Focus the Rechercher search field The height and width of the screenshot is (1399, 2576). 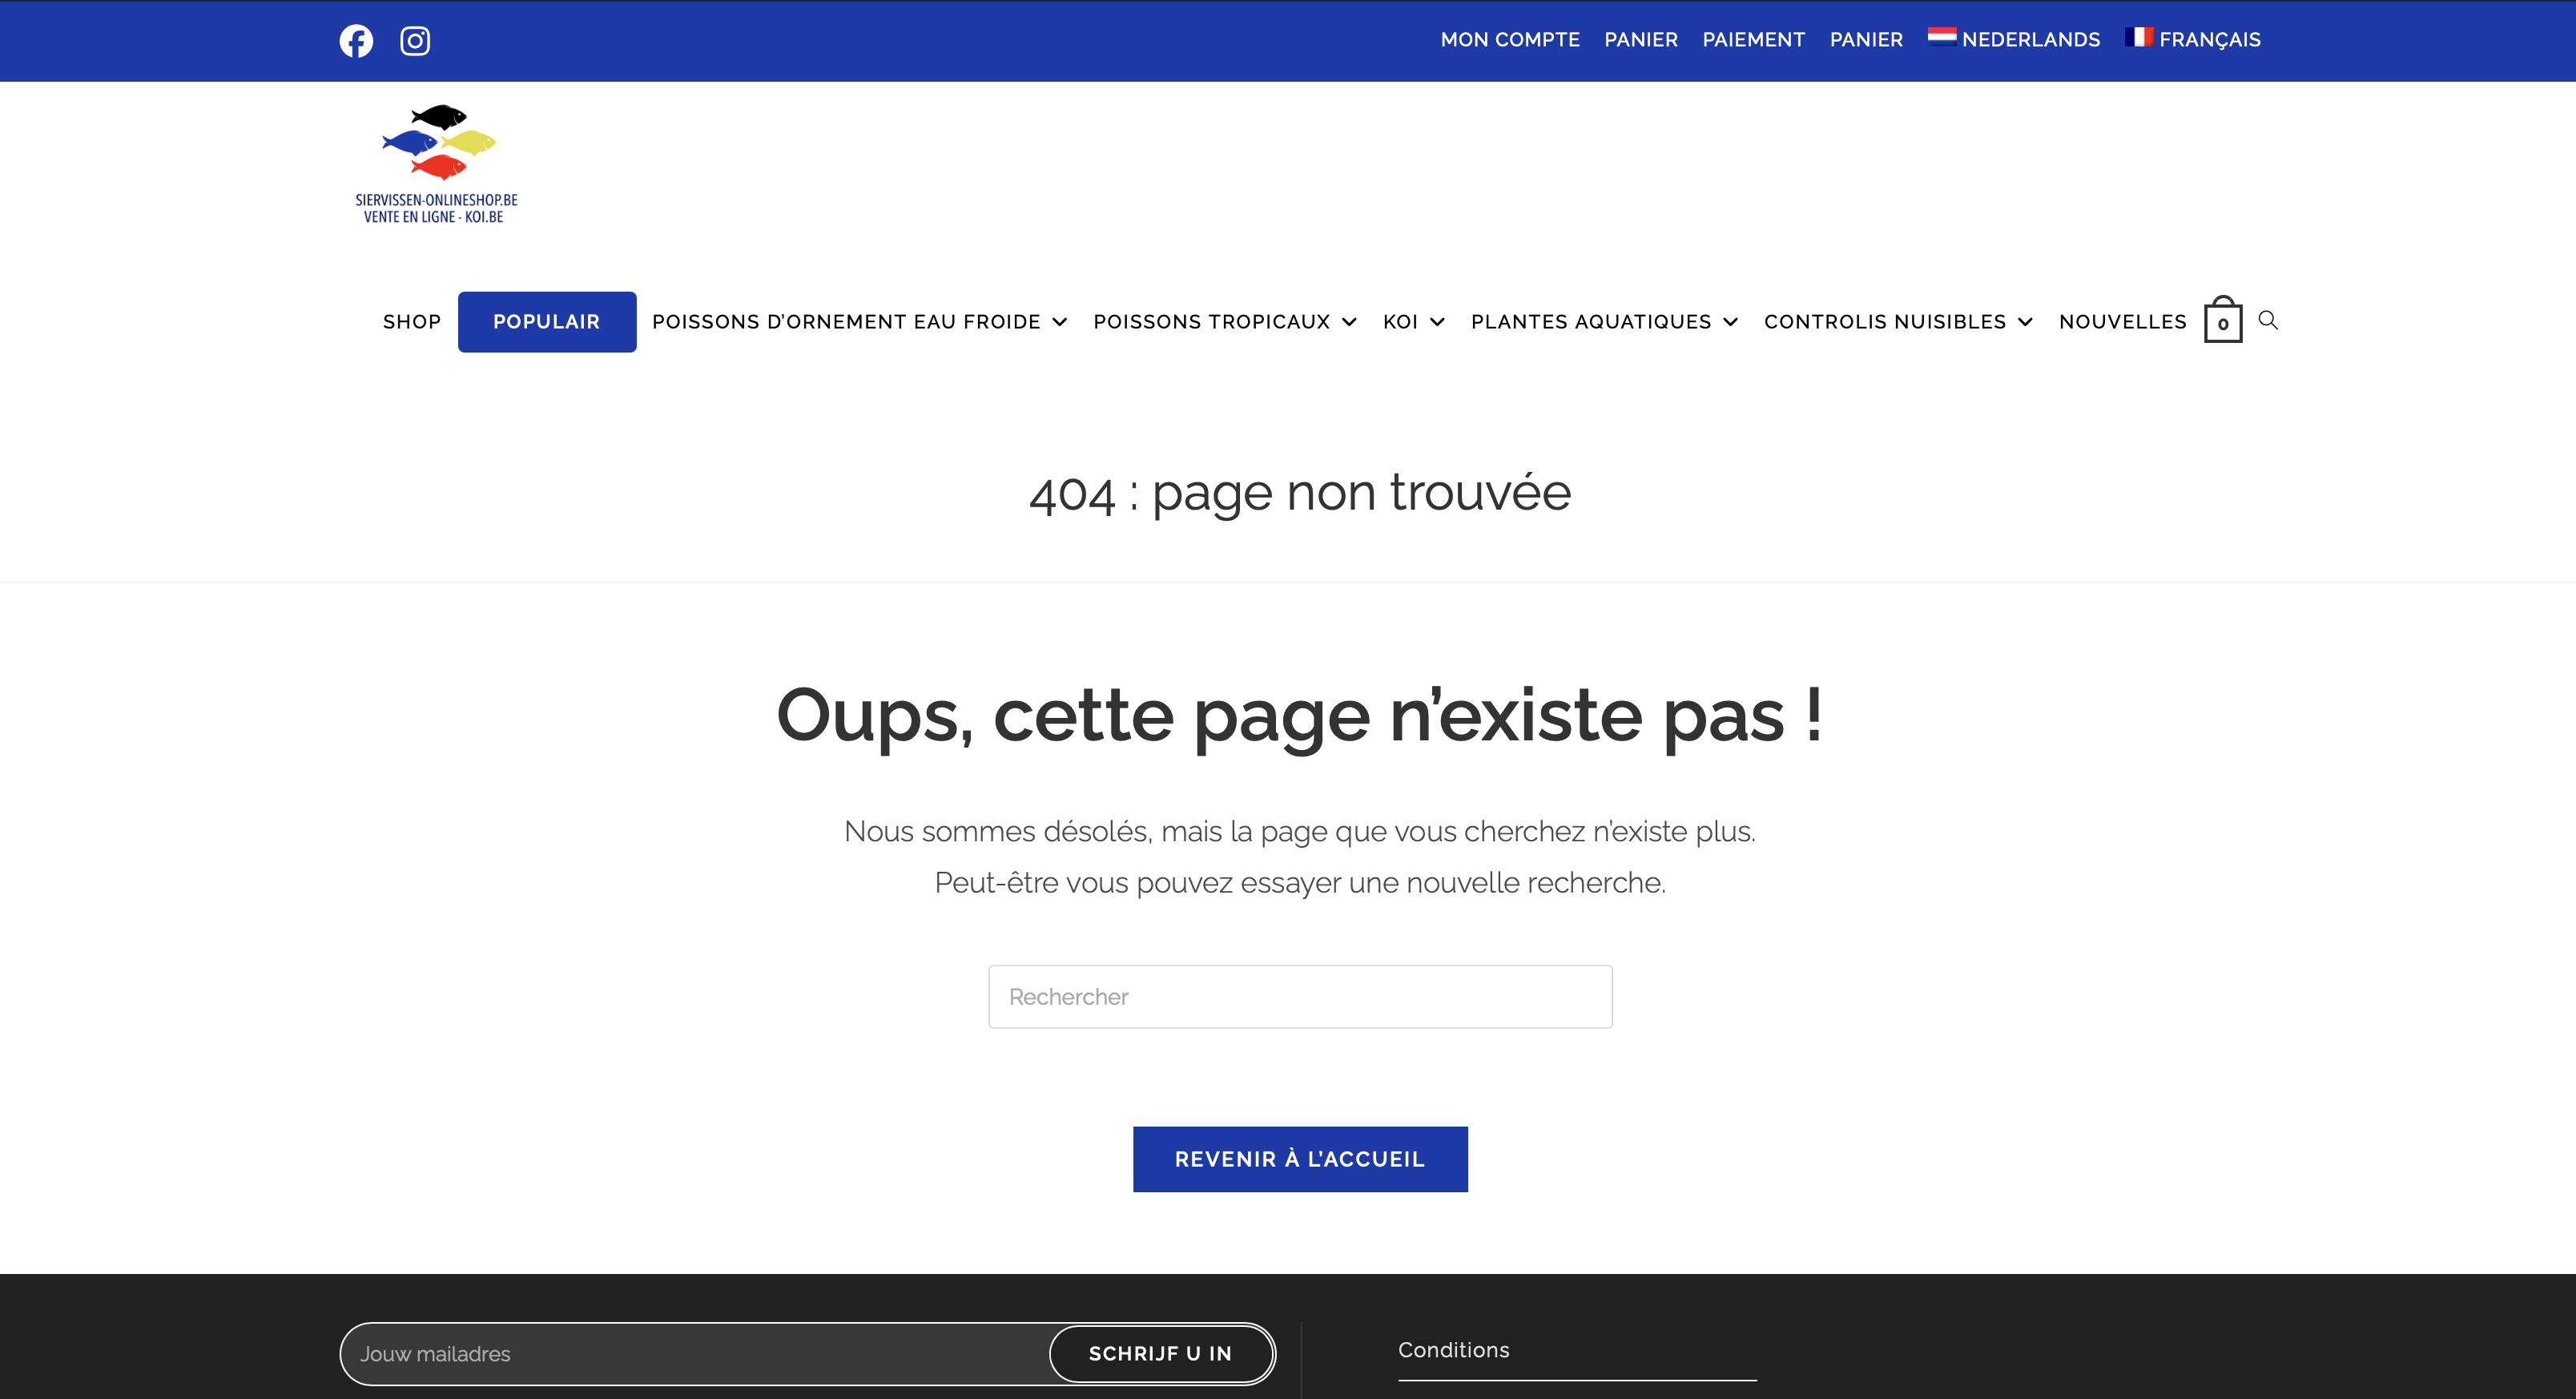(x=1299, y=996)
